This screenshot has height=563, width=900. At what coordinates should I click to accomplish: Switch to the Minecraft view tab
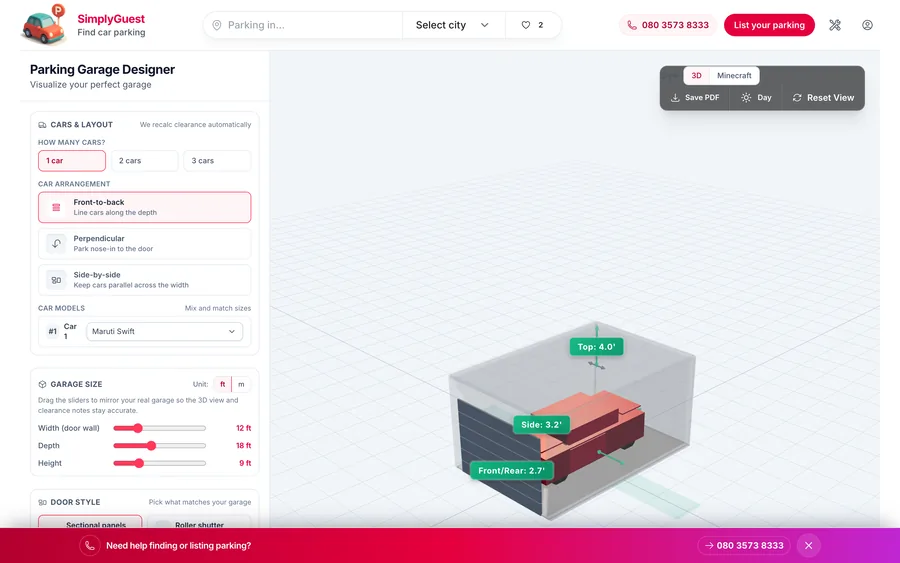tap(734, 76)
